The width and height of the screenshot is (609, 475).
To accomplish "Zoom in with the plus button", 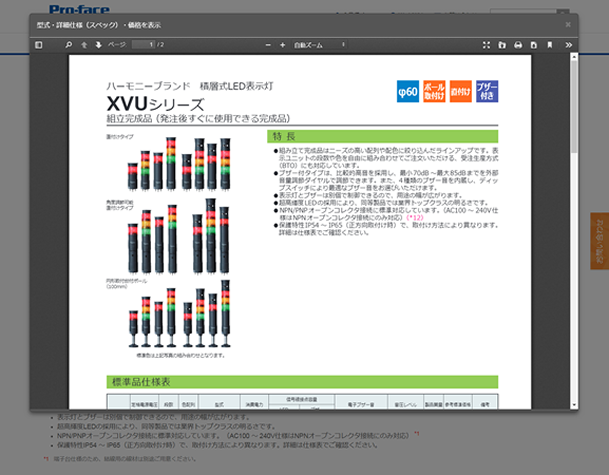I will click(x=283, y=45).
